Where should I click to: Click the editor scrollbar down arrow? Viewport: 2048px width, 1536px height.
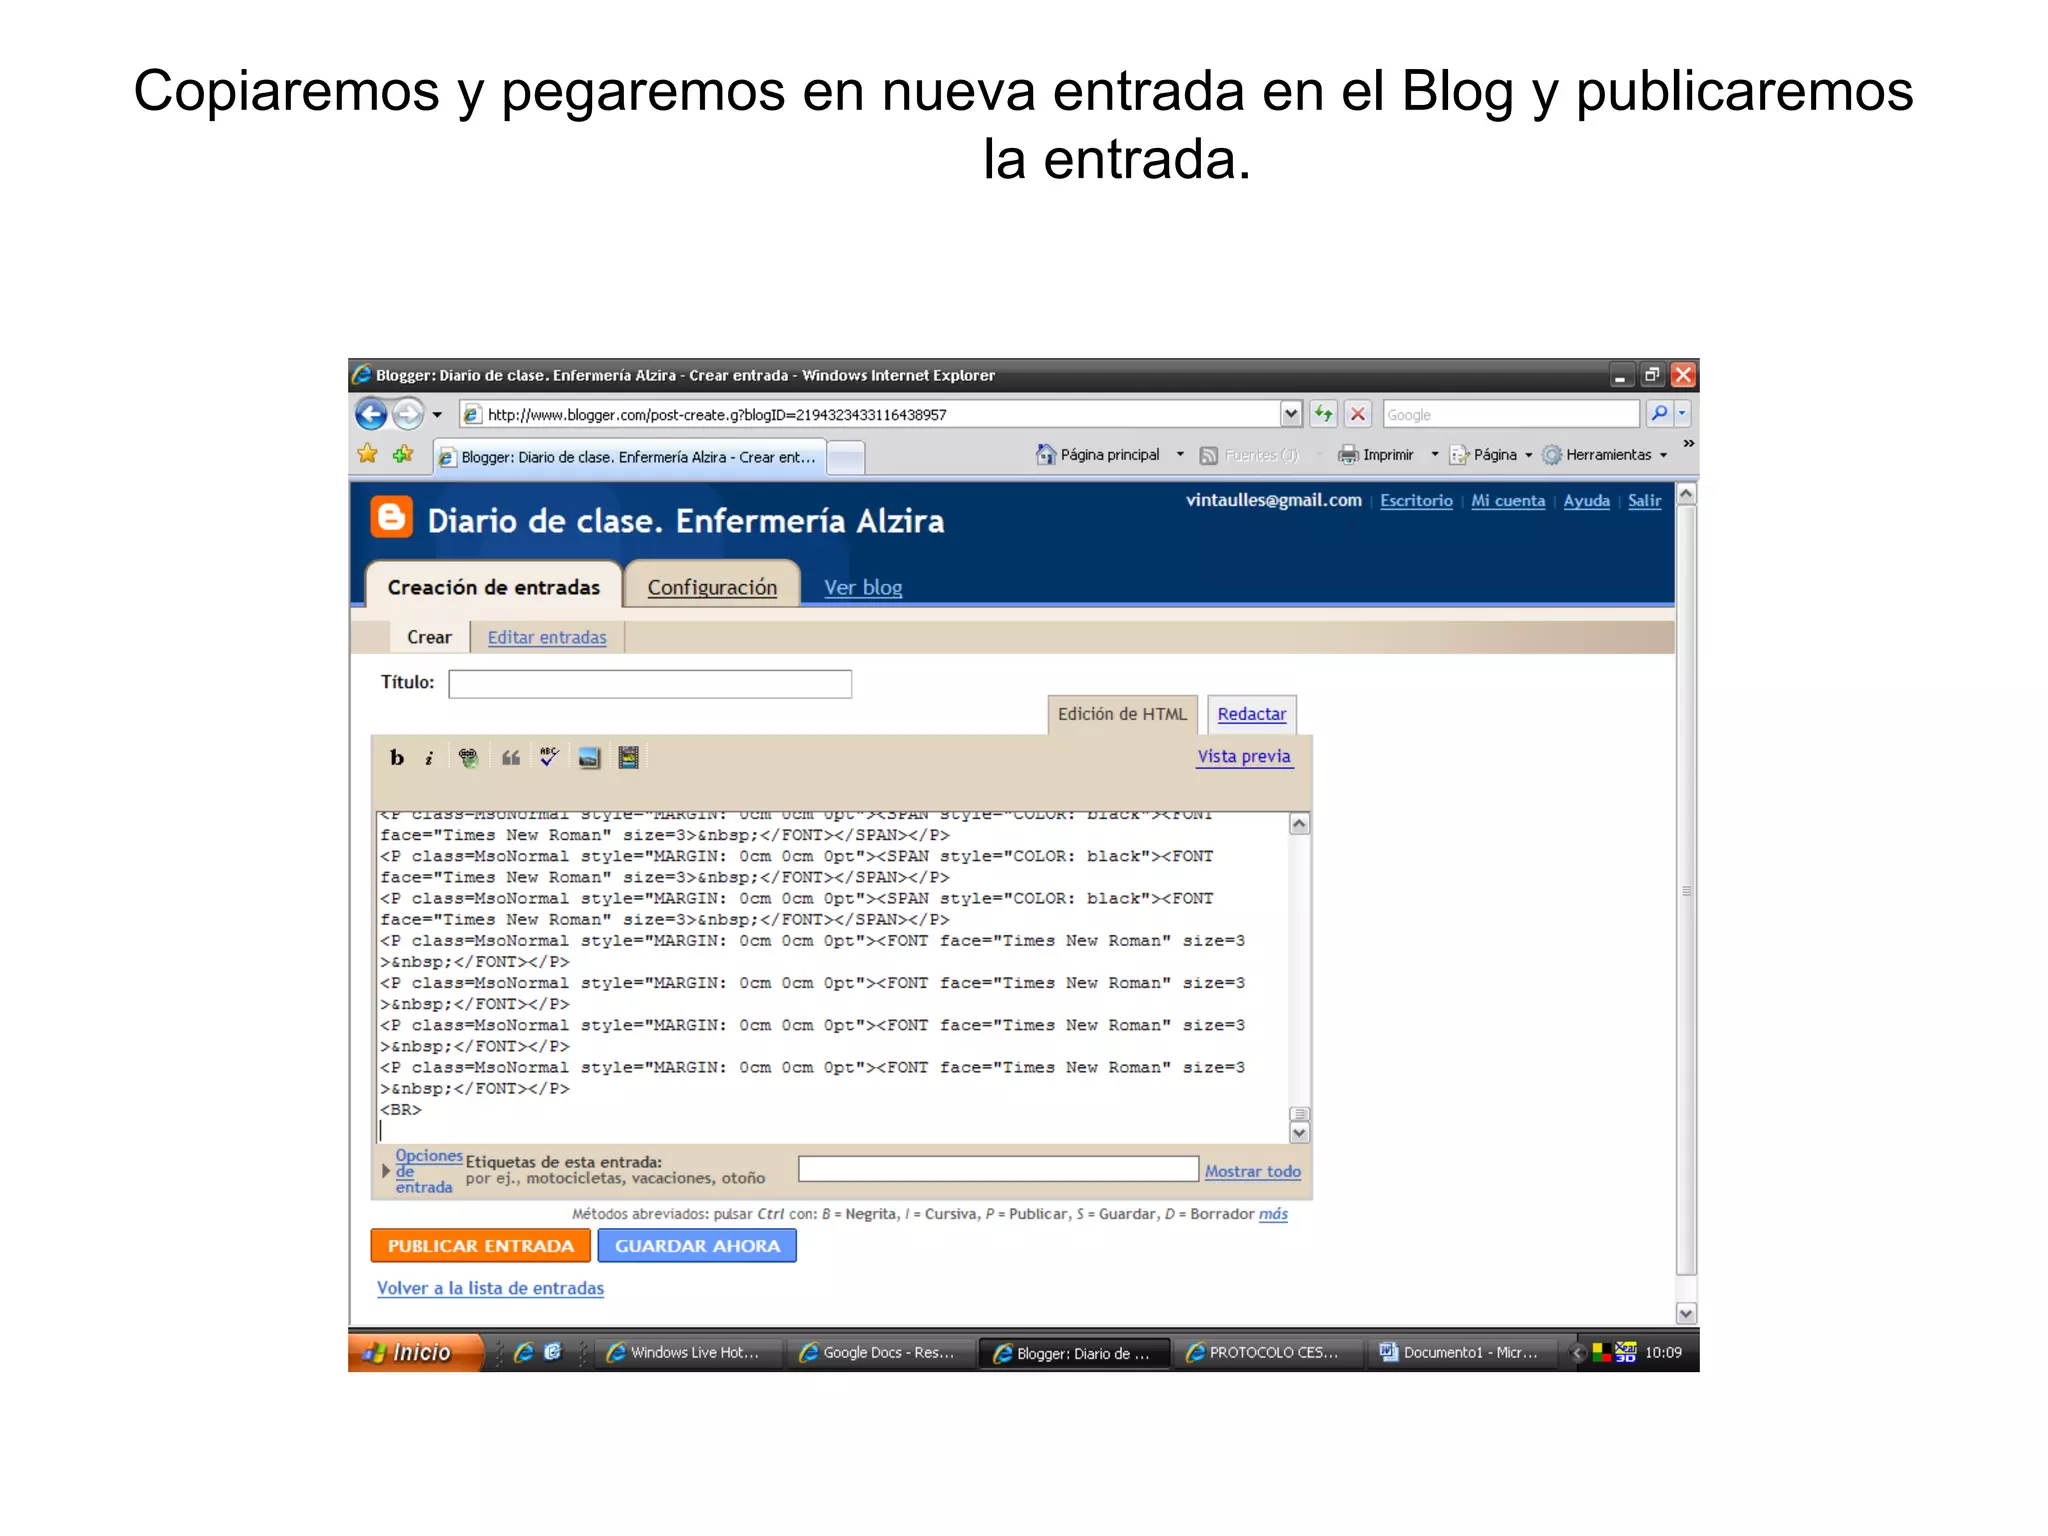[x=1299, y=1133]
